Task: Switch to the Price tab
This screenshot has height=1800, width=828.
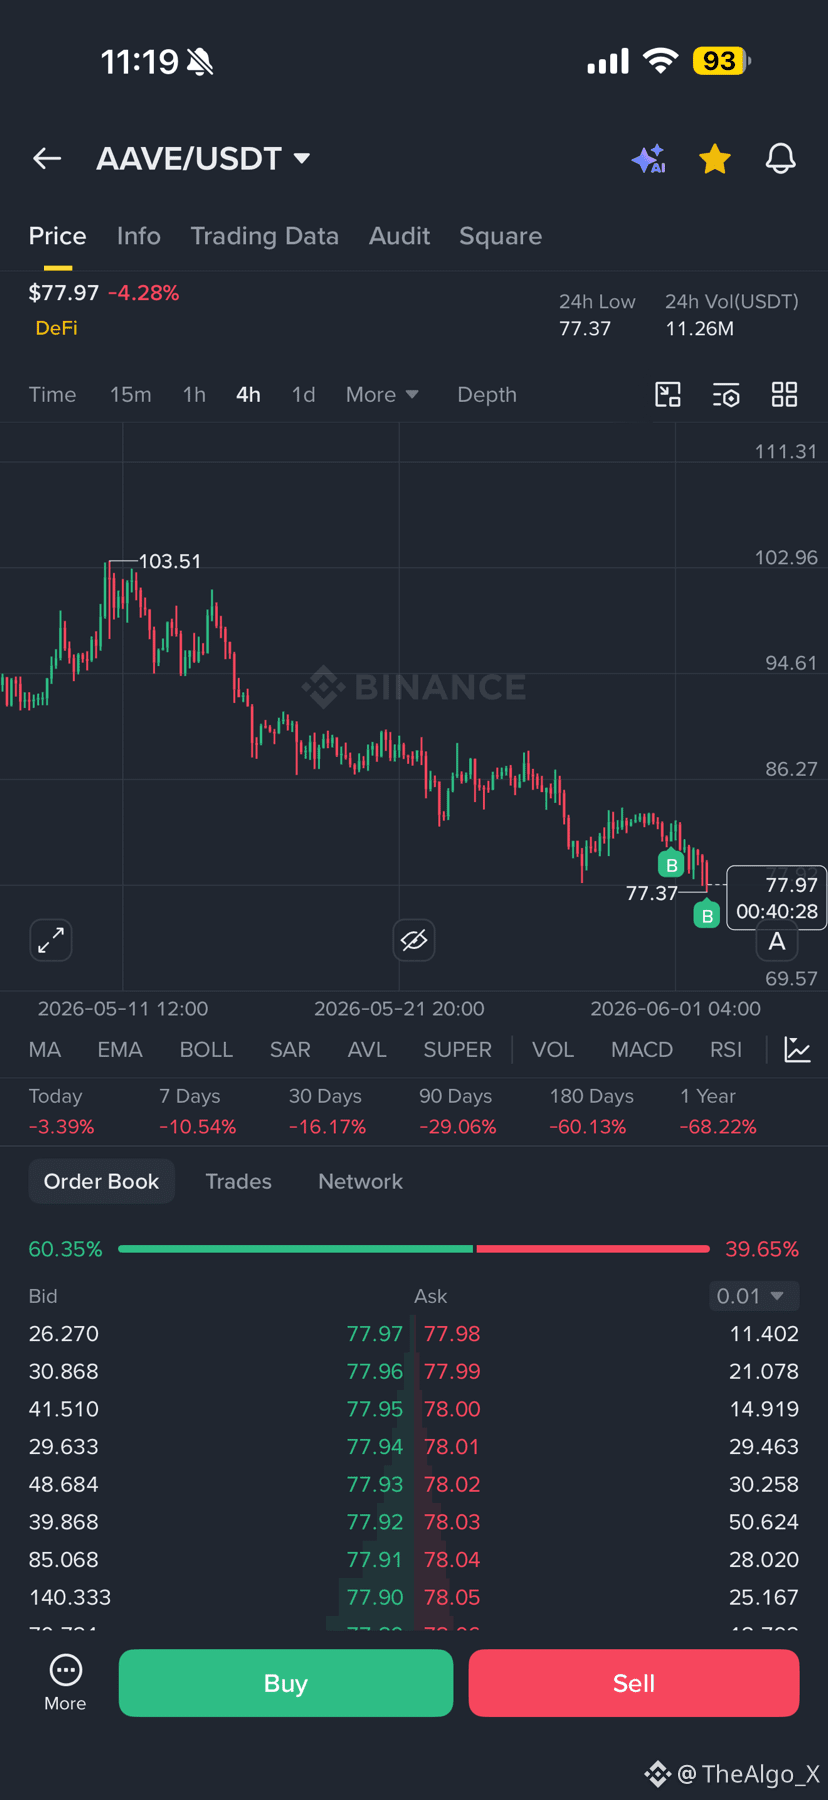Action: (x=57, y=236)
